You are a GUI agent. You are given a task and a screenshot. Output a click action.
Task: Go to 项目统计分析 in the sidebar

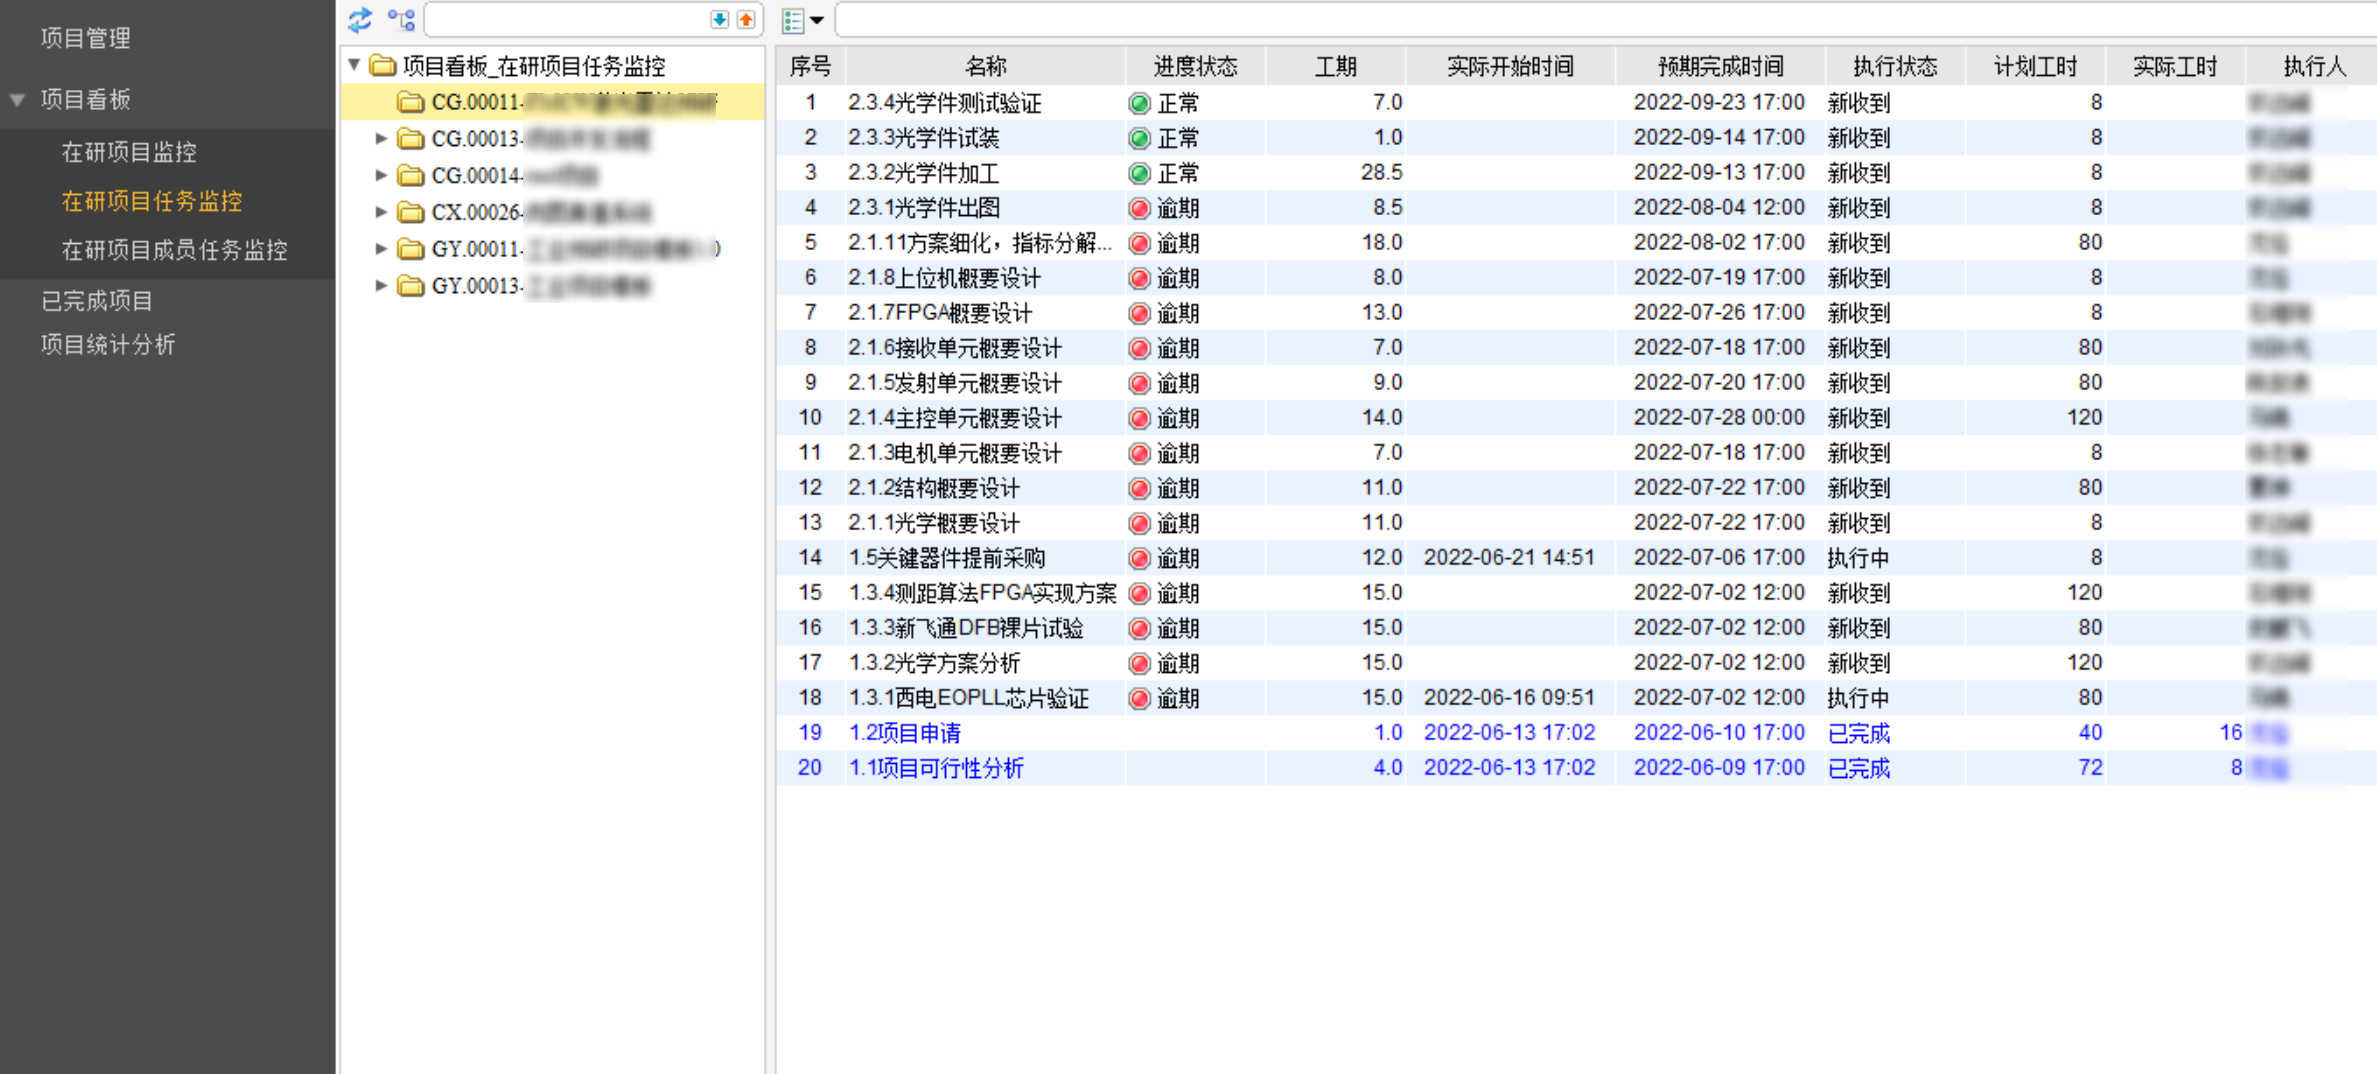(108, 345)
